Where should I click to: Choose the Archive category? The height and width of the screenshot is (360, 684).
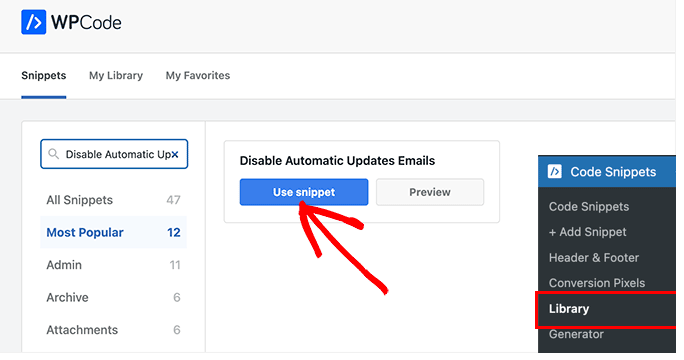[x=113, y=297]
